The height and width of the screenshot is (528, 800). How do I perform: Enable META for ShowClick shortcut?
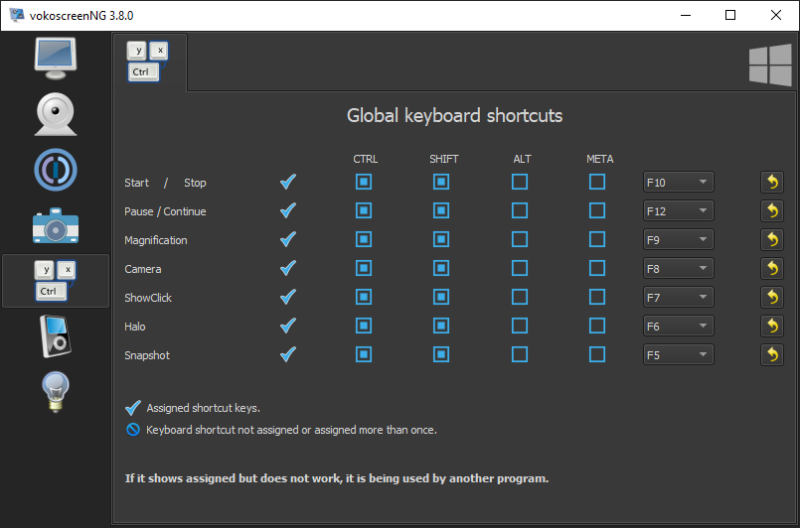click(x=597, y=296)
